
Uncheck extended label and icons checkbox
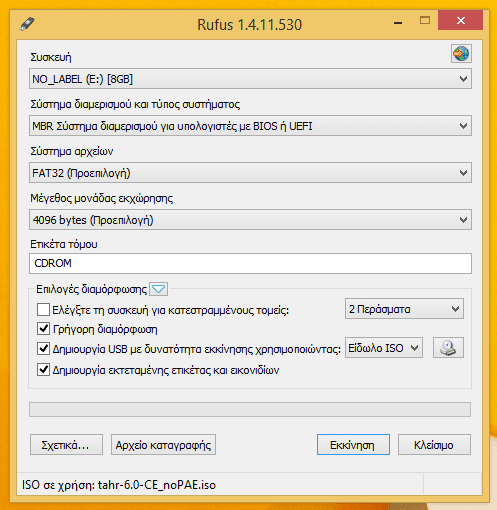point(43,370)
